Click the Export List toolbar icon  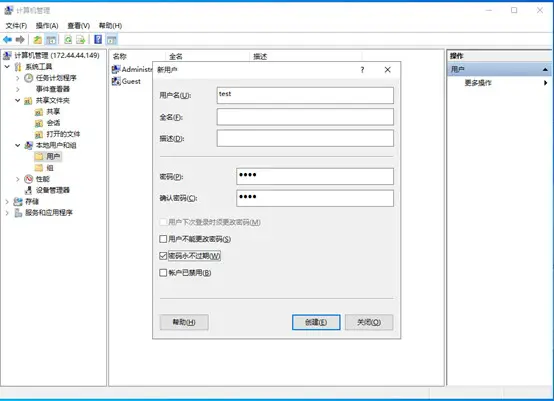(x=81, y=40)
